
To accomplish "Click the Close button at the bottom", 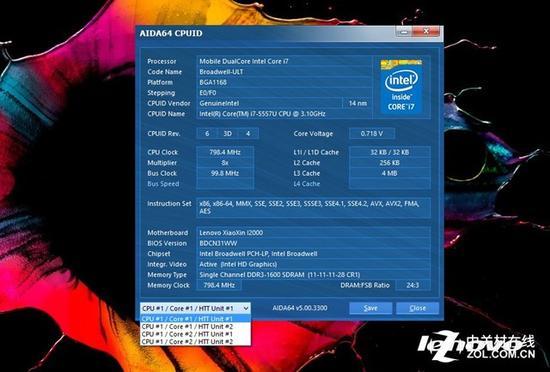I will coord(417,308).
